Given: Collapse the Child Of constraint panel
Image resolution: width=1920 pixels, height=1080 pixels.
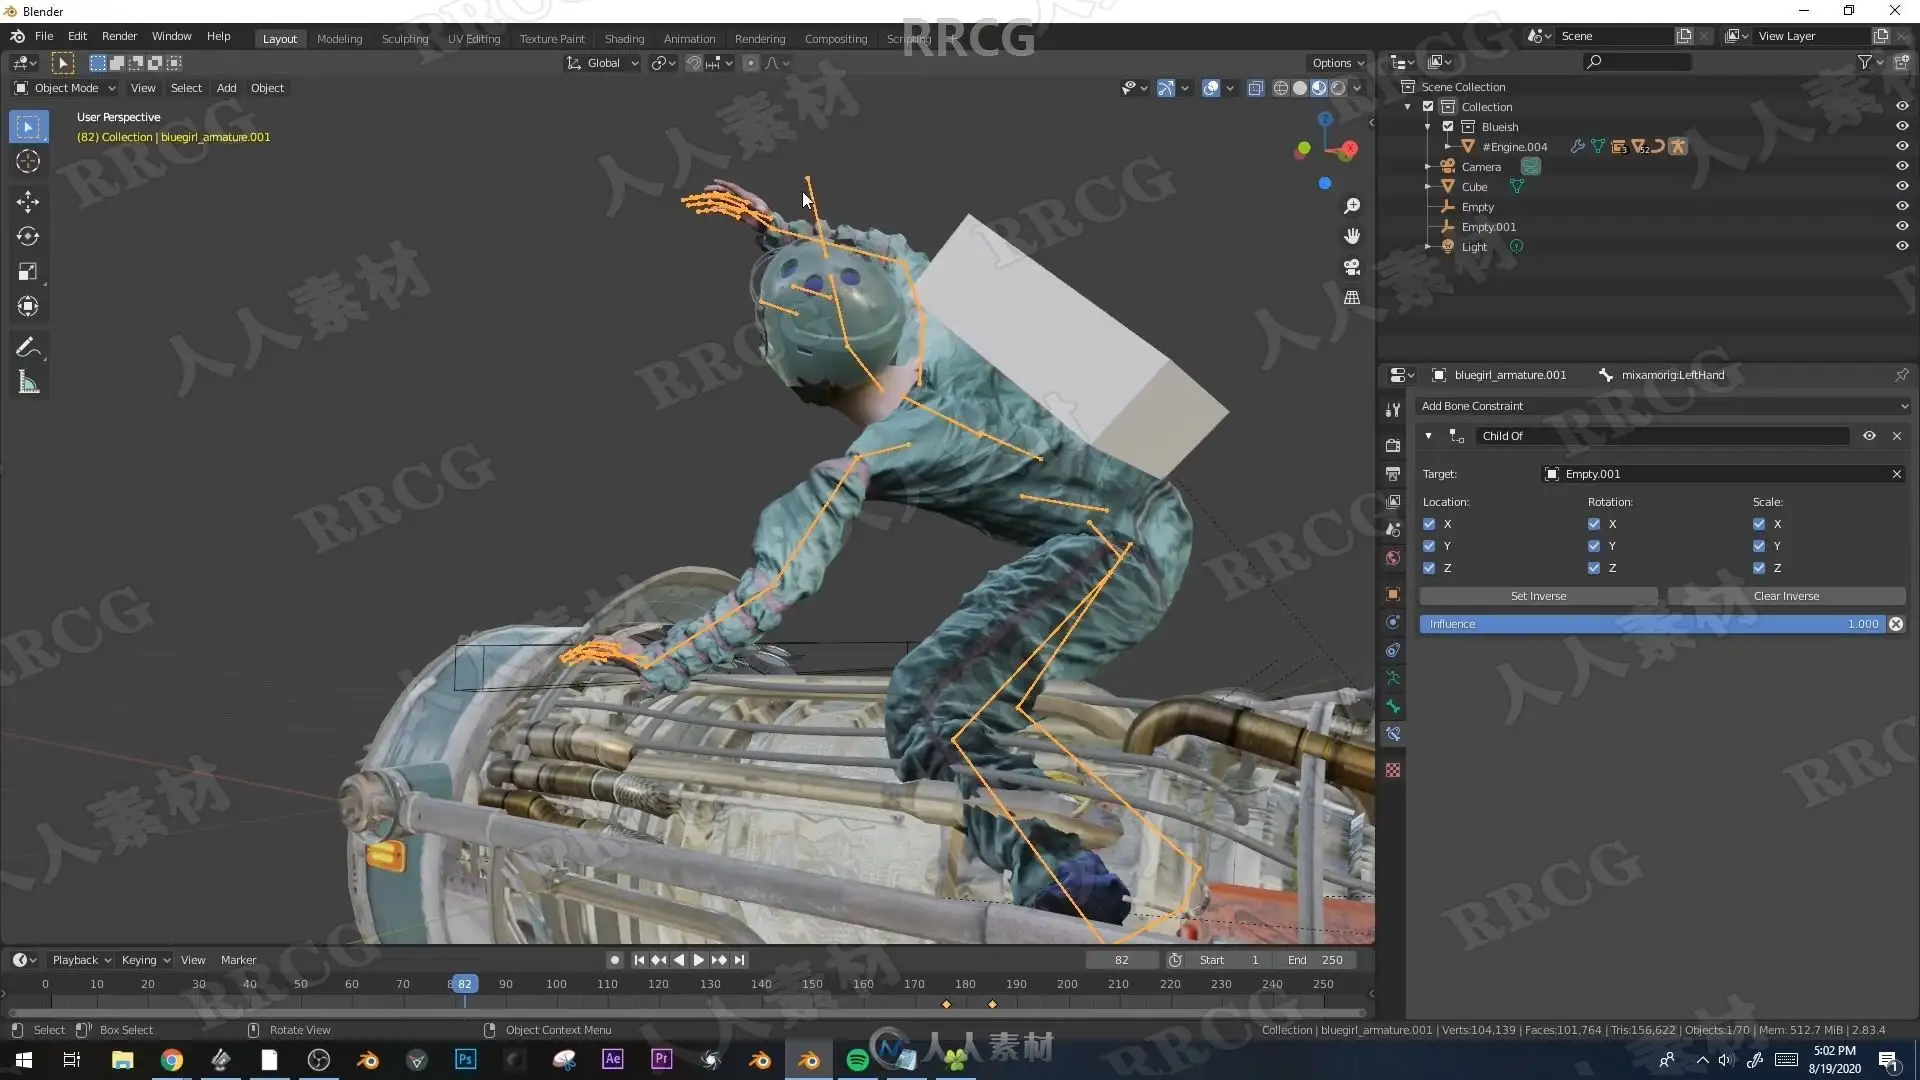Looking at the screenshot, I should pyautogui.click(x=1428, y=436).
